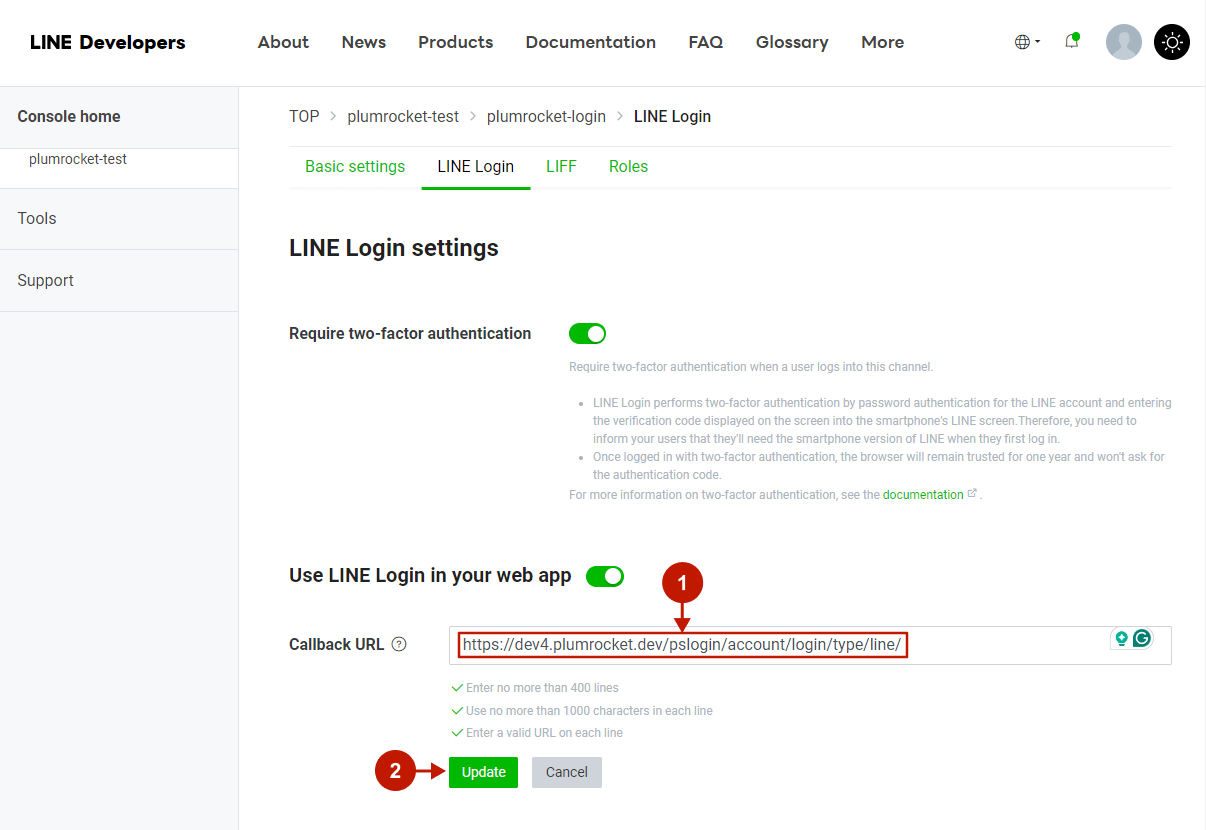This screenshot has width=1206, height=830.
Task: Disable Require two-factor authentication switch
Action: [587, 333]
